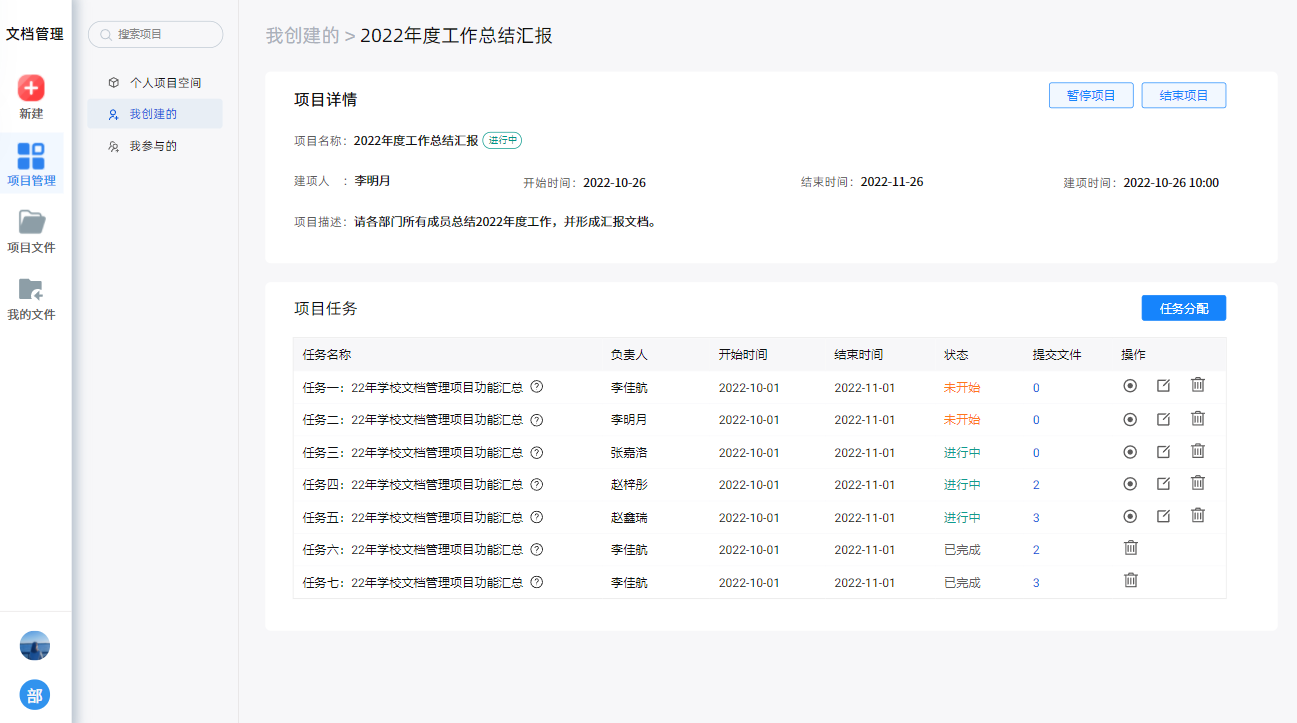1297x723 pixels.
Task: Click the edit icon for 任务一
Action: coord(1163,386)
